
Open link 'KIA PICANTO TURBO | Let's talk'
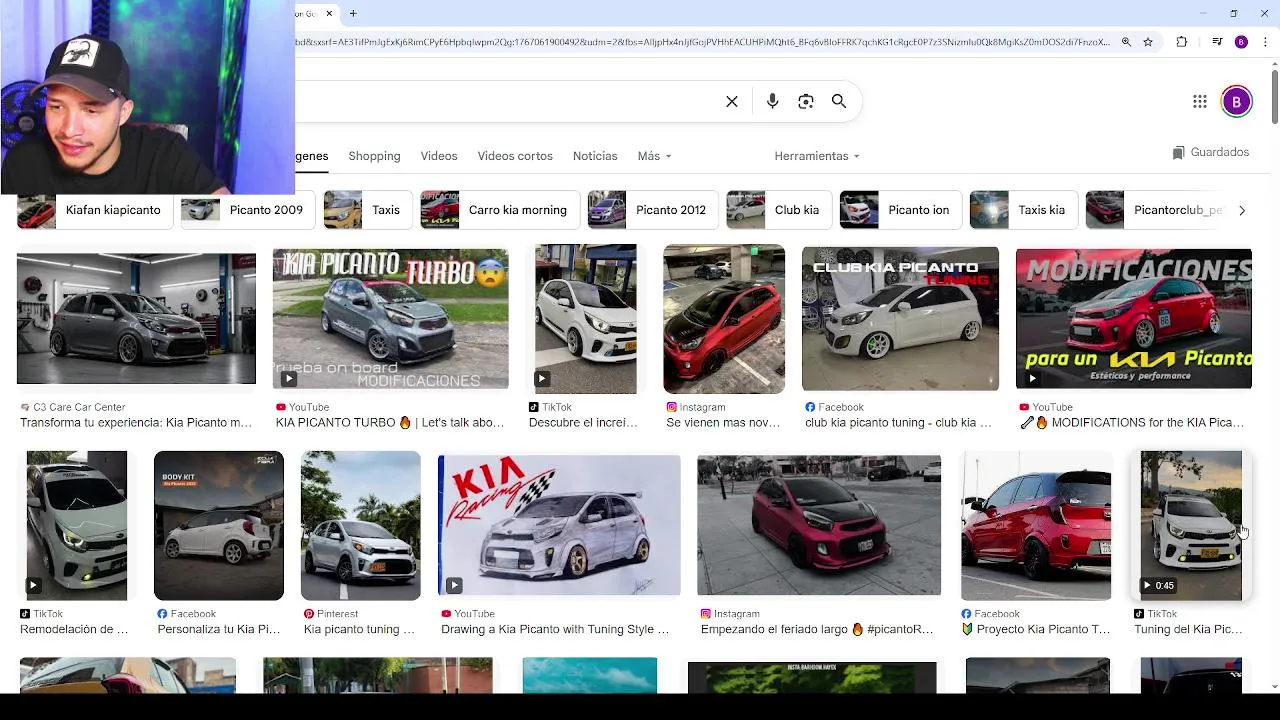pos(390,423)
